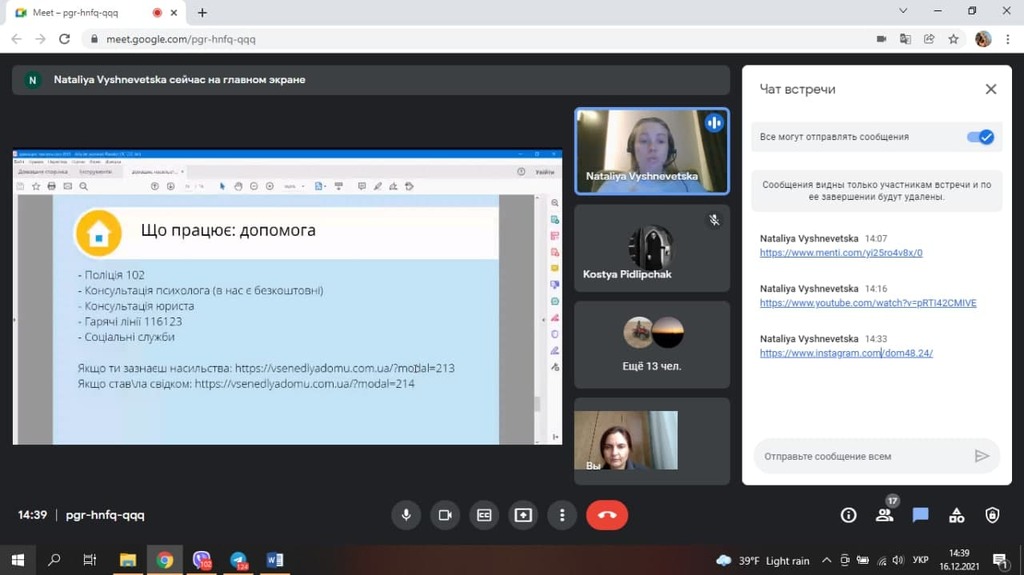Close the 'Чат встречи' panel
The height and width of the screenshot is (575, 1024).
click(991, 89)
